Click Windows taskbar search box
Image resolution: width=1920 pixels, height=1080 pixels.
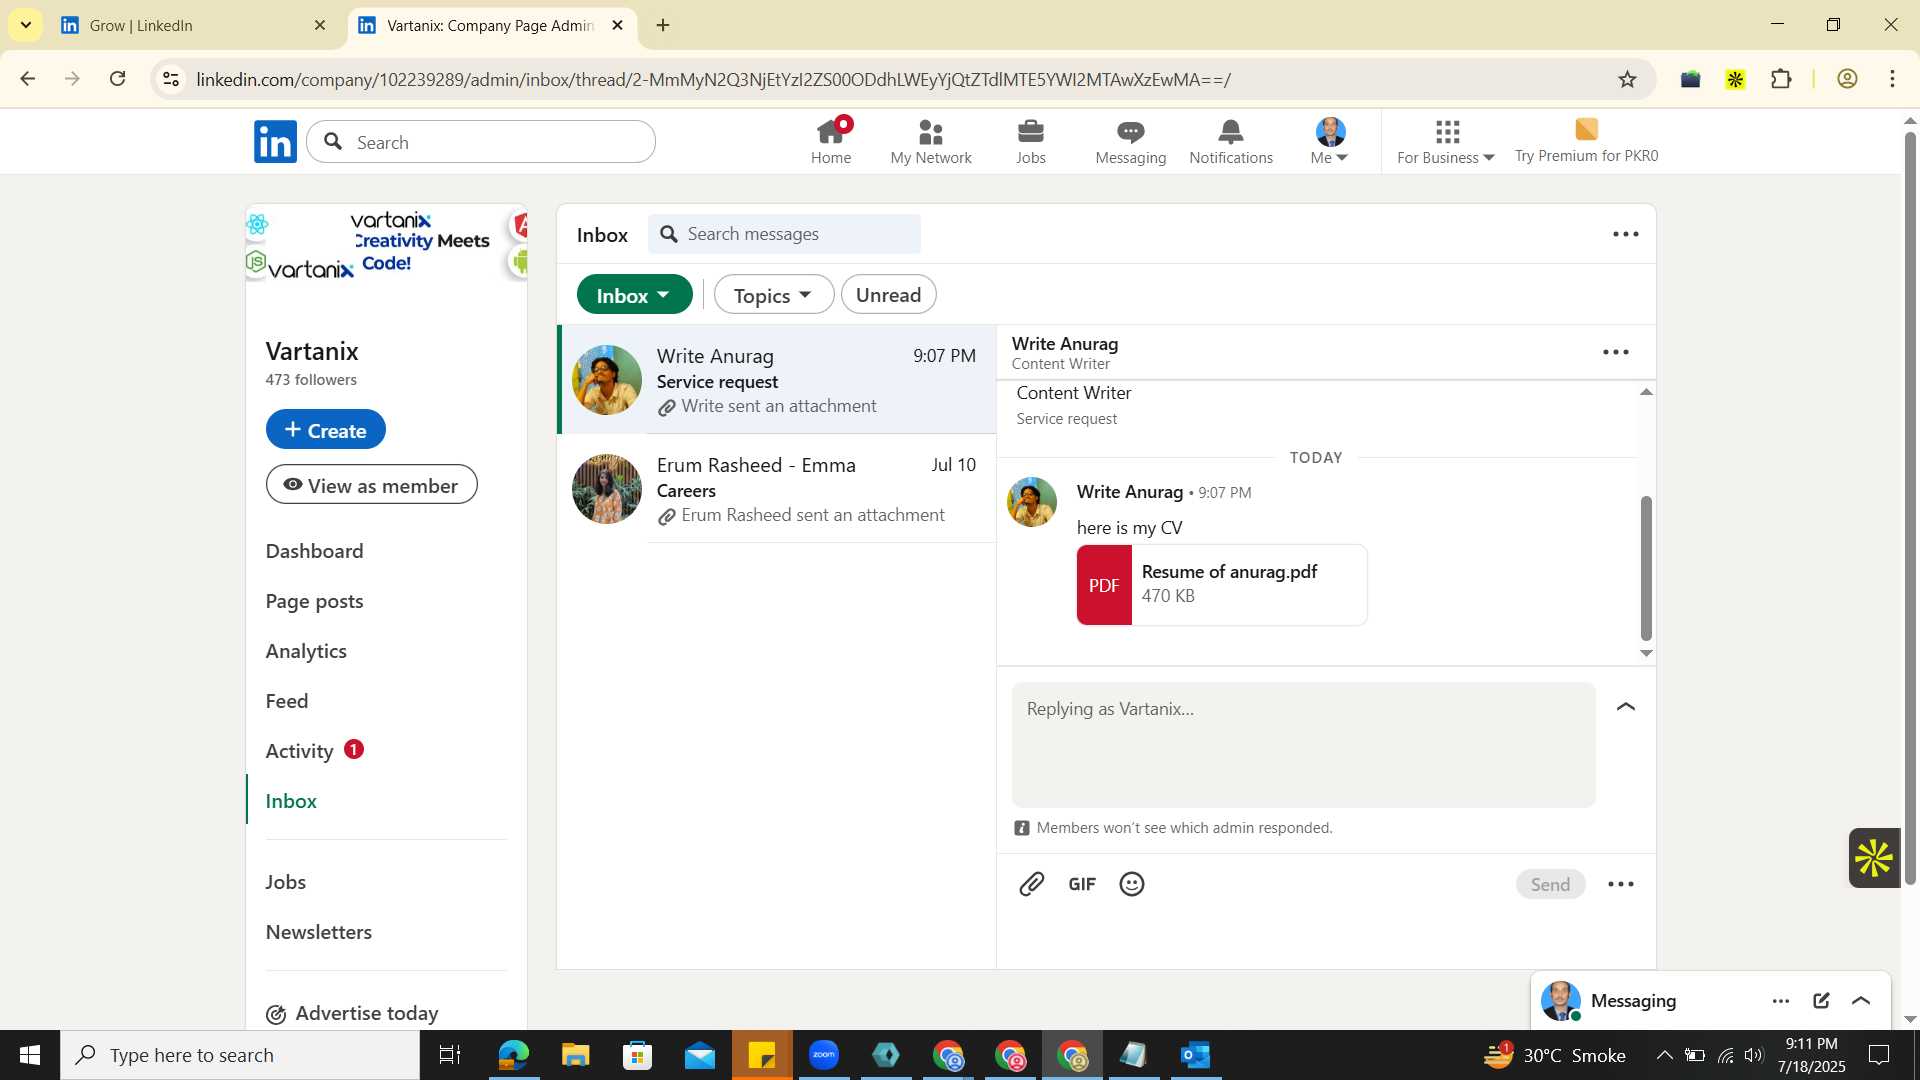[240, 1055]
